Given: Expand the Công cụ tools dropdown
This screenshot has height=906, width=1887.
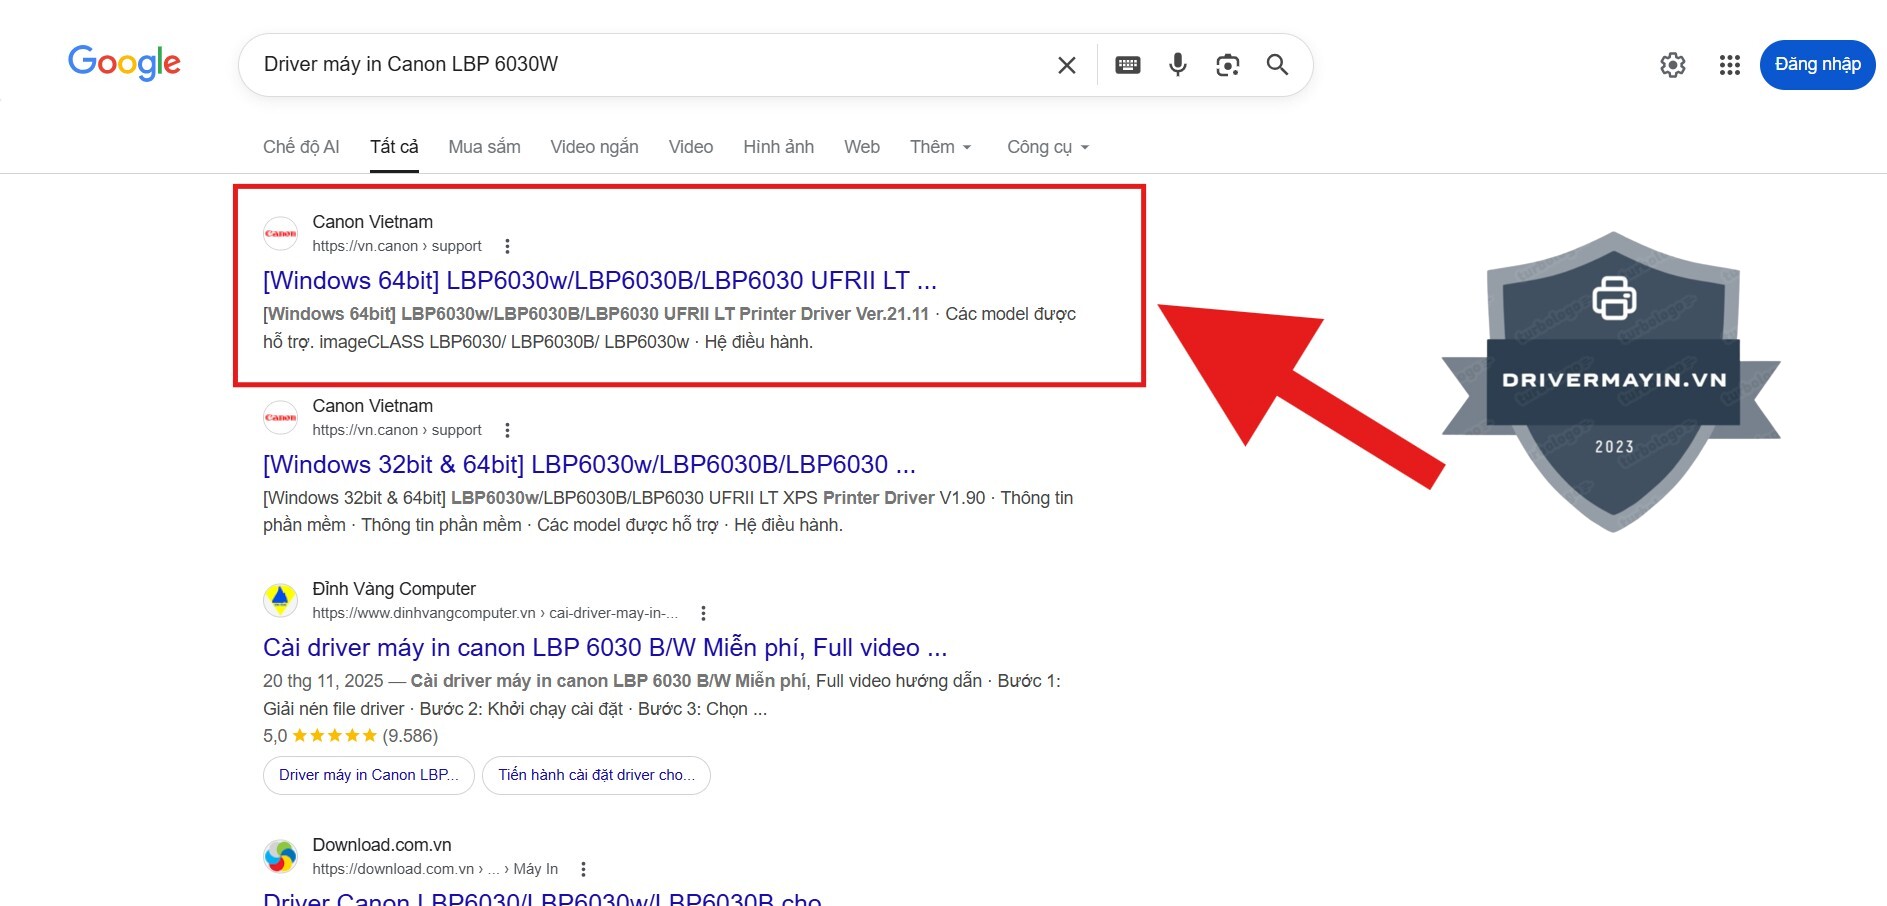Looking at the screenshot, I should [1047, 147].
